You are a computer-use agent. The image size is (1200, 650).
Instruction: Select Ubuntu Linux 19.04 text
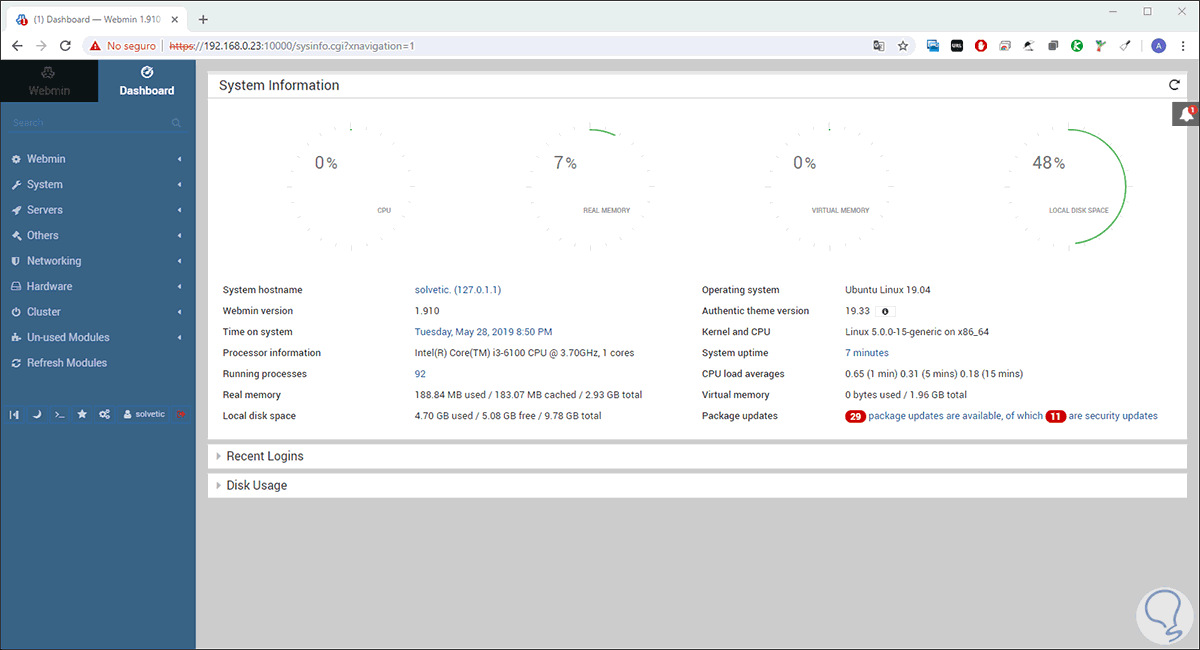coord(888,290)
